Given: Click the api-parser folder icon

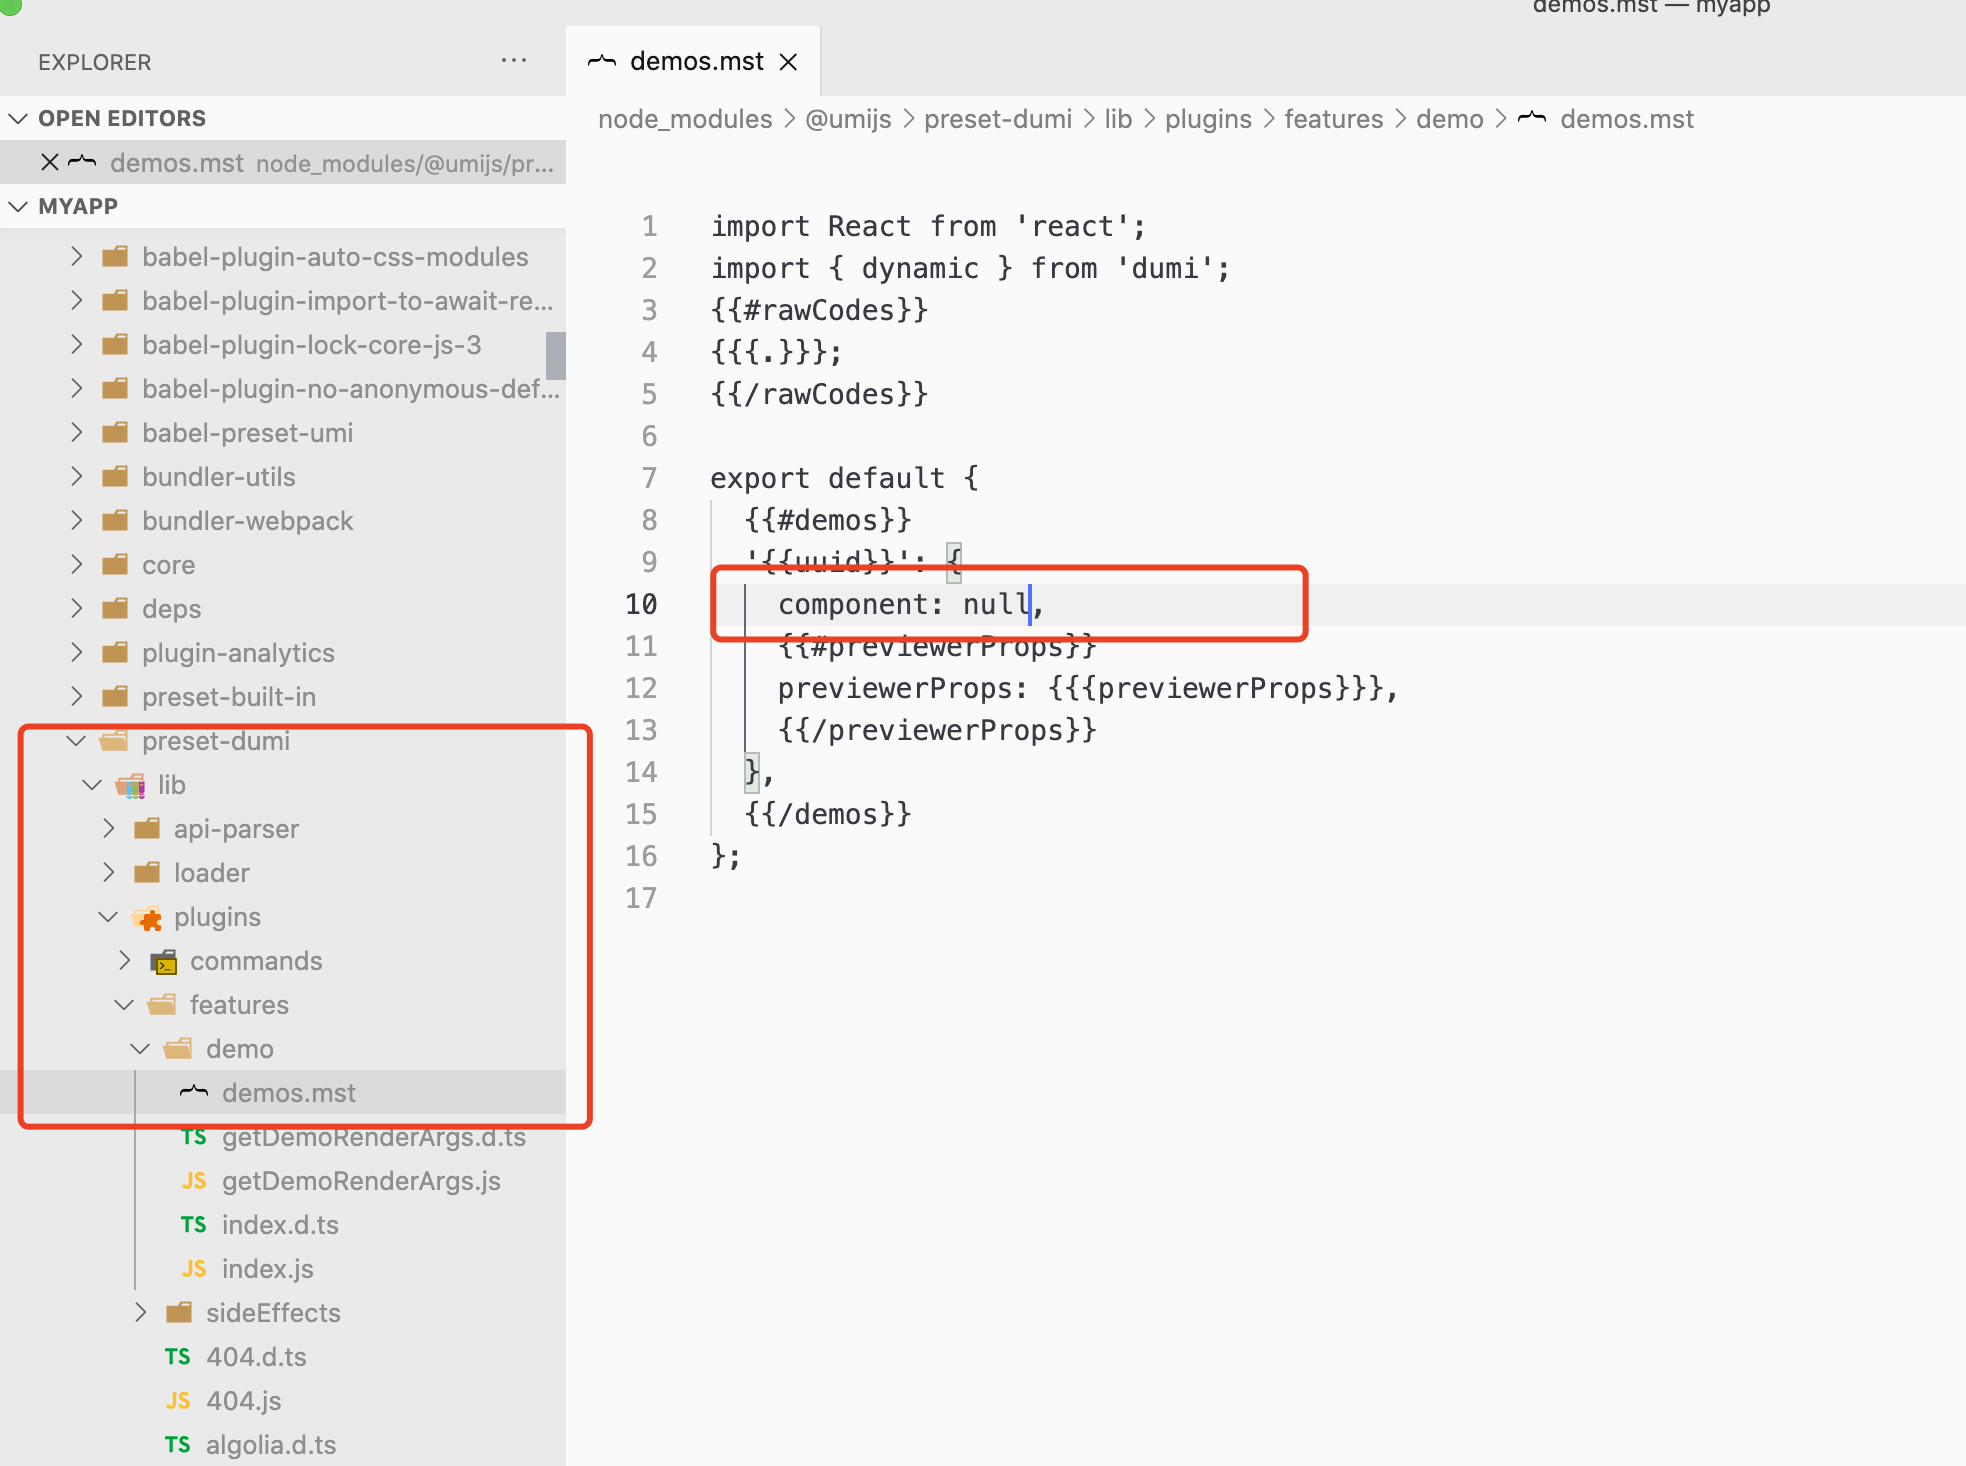Looking at the screenshot, I should 147,828.
